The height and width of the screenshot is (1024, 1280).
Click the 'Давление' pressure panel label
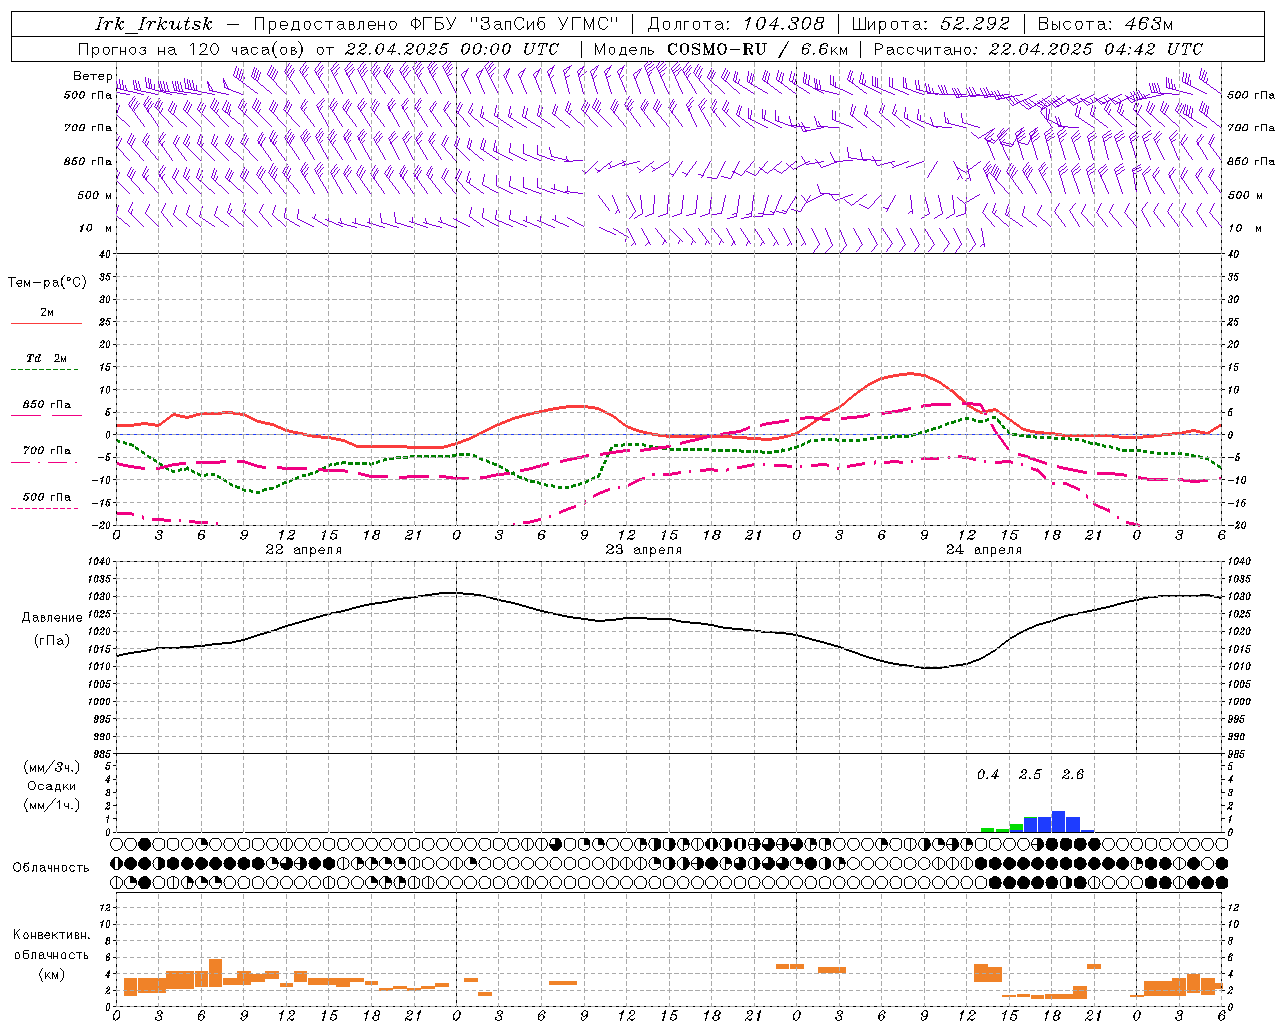point(52,618)
